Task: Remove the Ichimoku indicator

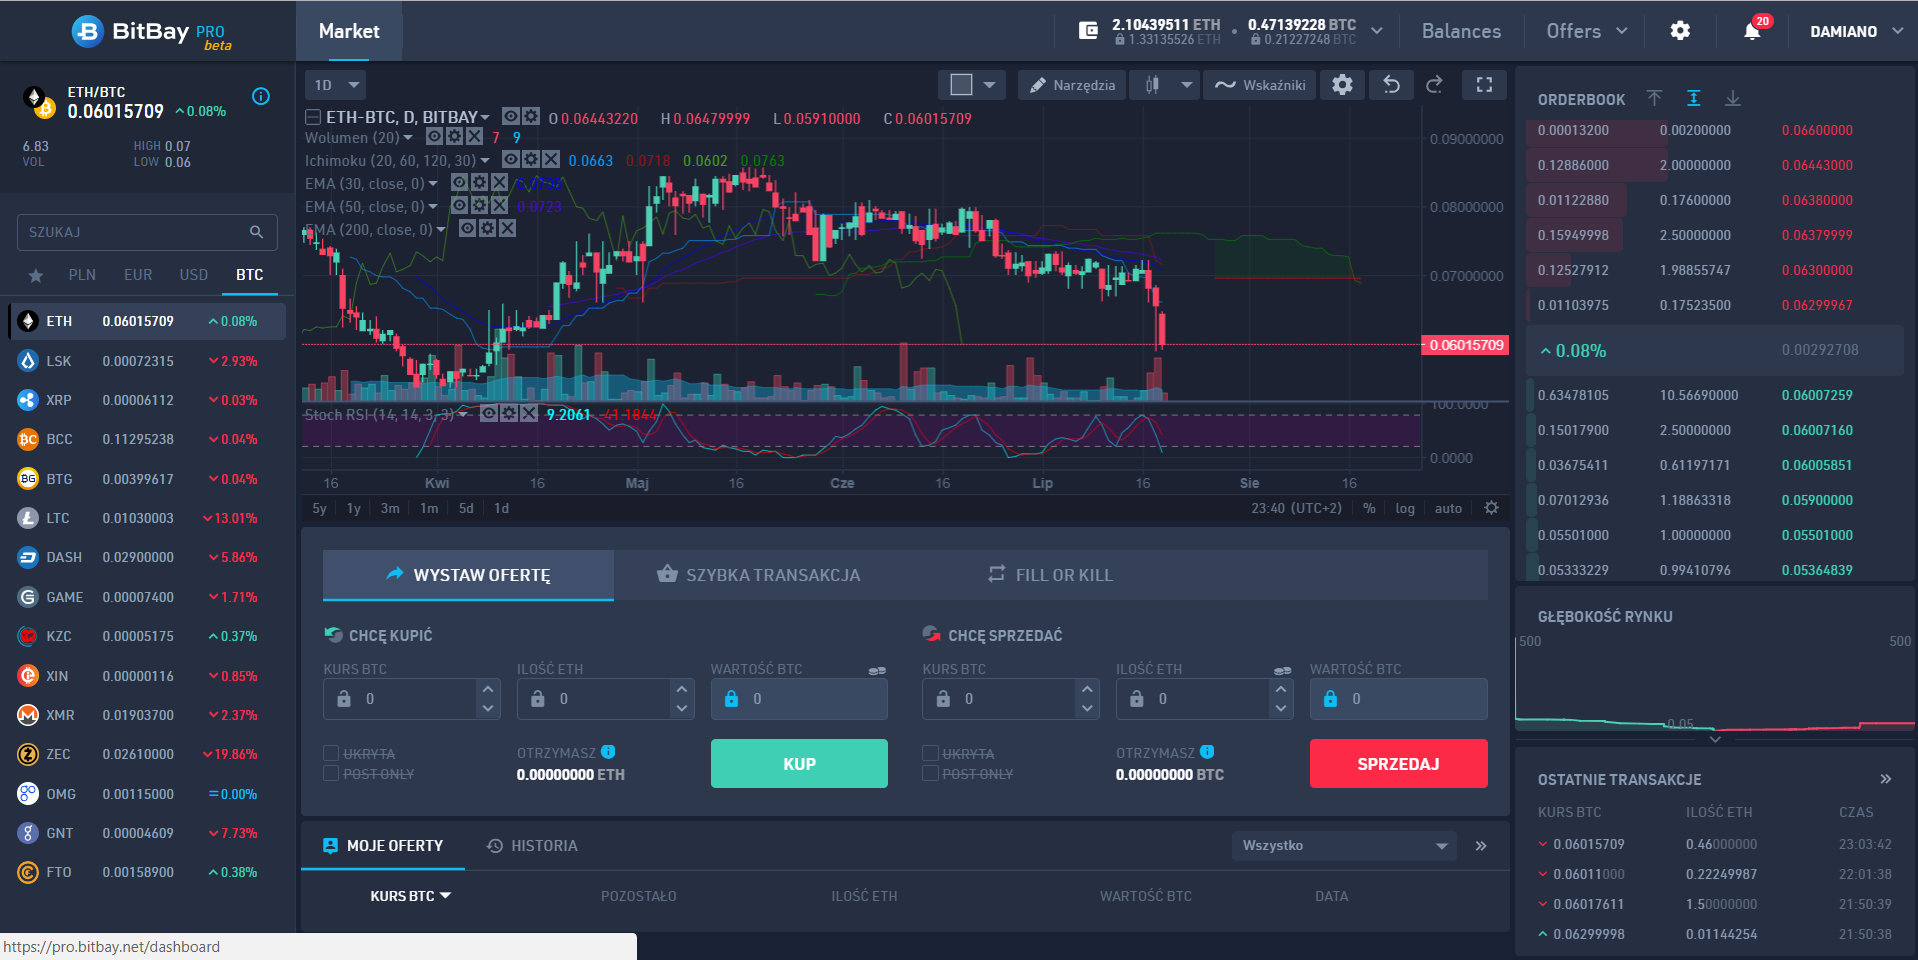Action: pos(551,160)
